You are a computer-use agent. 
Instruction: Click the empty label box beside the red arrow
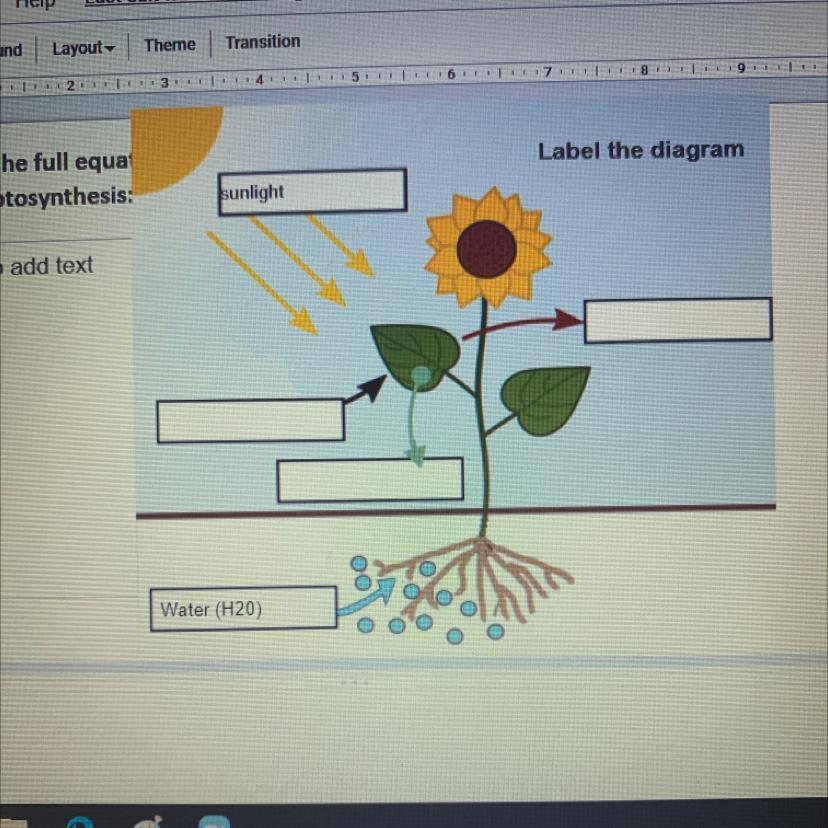678,319
